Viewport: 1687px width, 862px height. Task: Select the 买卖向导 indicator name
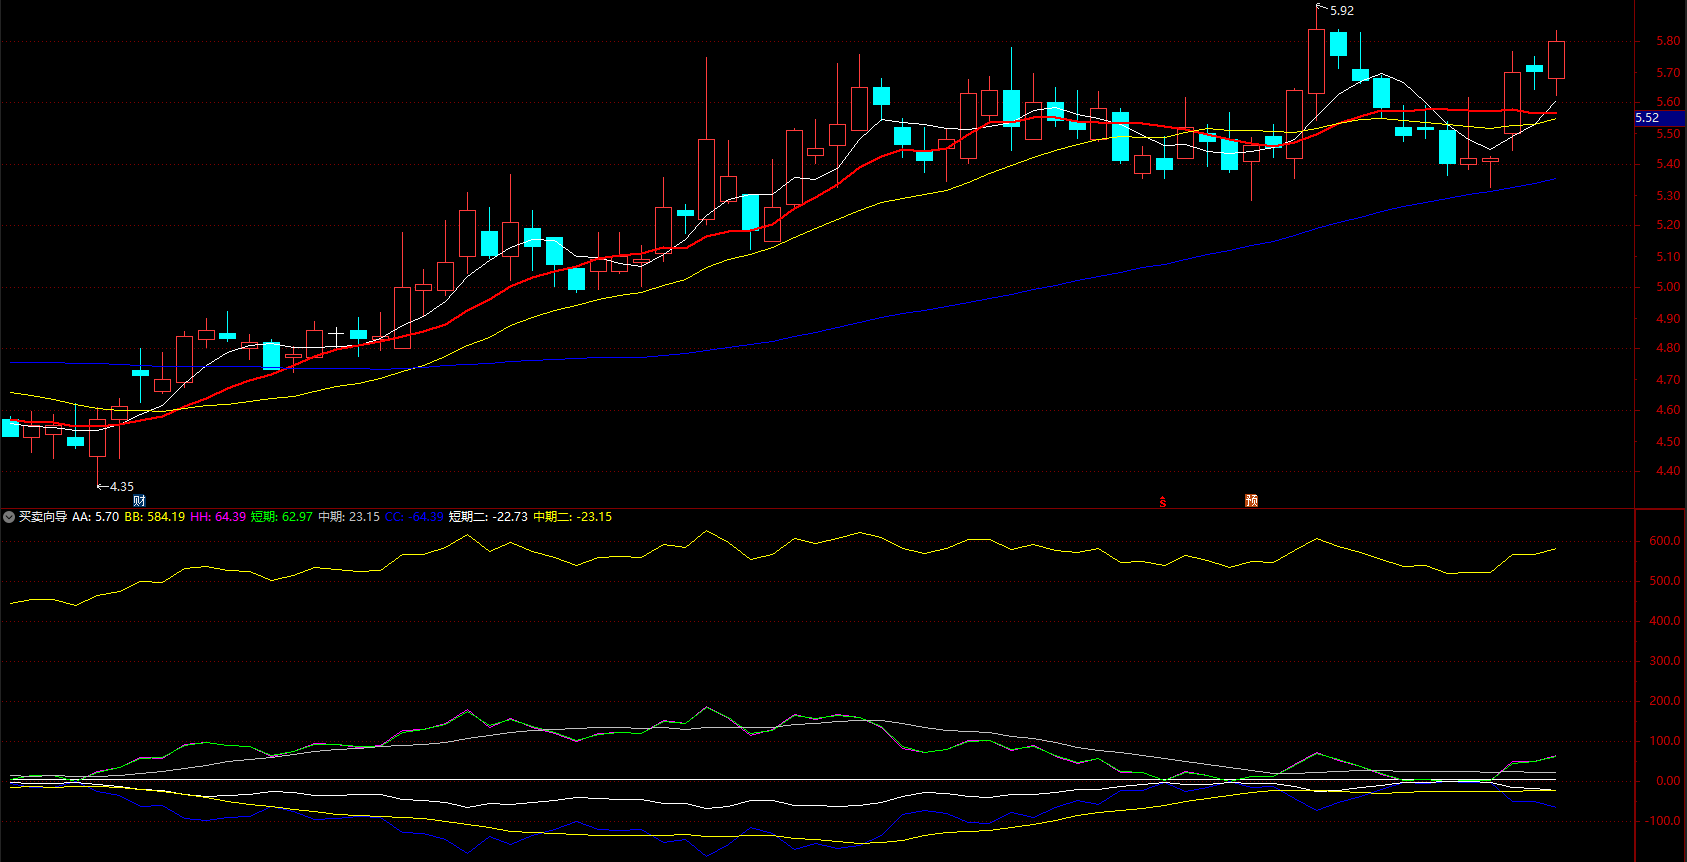(x=43, y=517)
